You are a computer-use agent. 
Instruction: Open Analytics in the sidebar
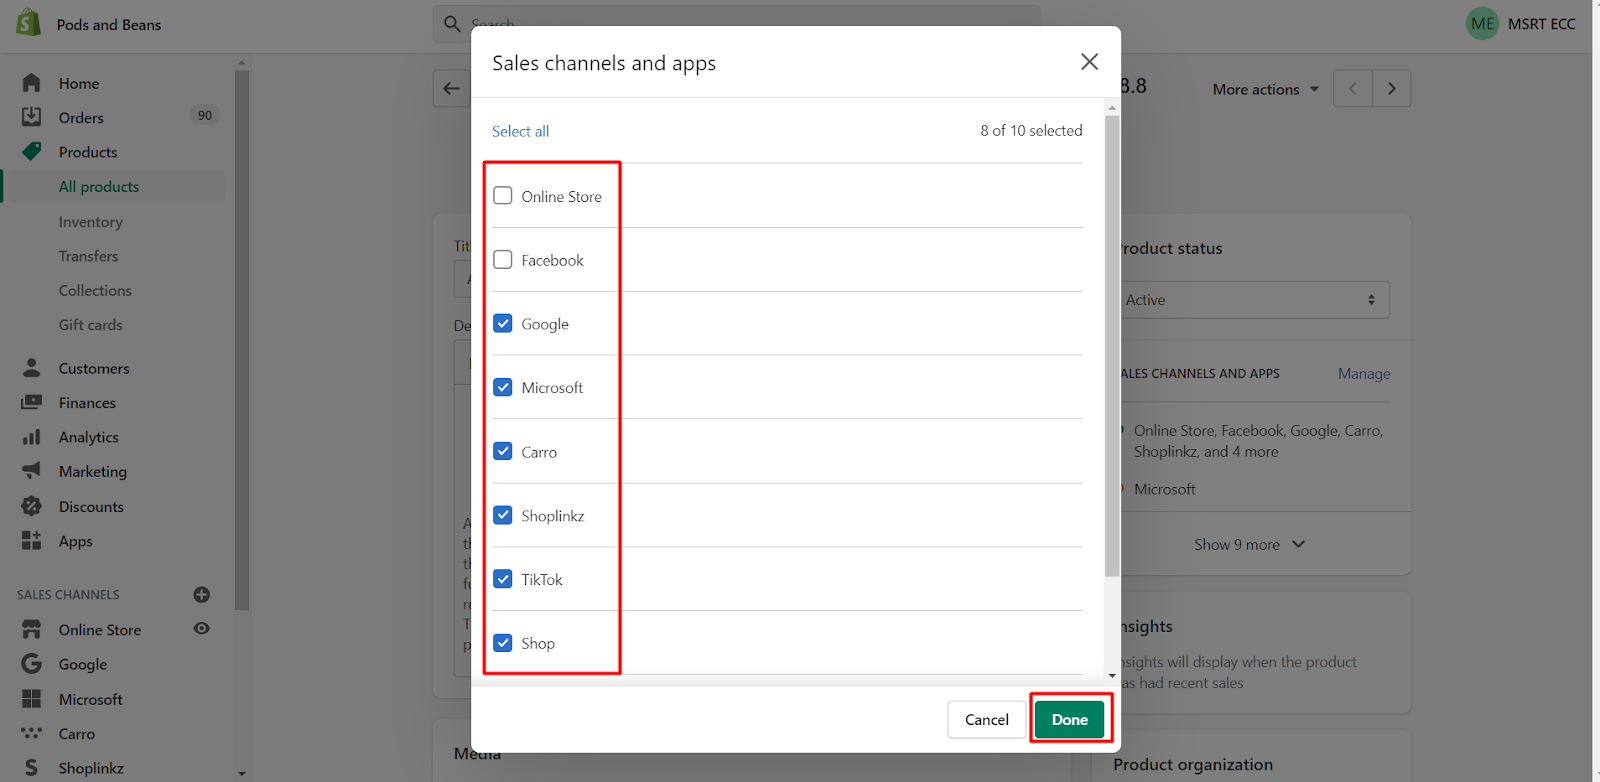(x=89, y=437)
